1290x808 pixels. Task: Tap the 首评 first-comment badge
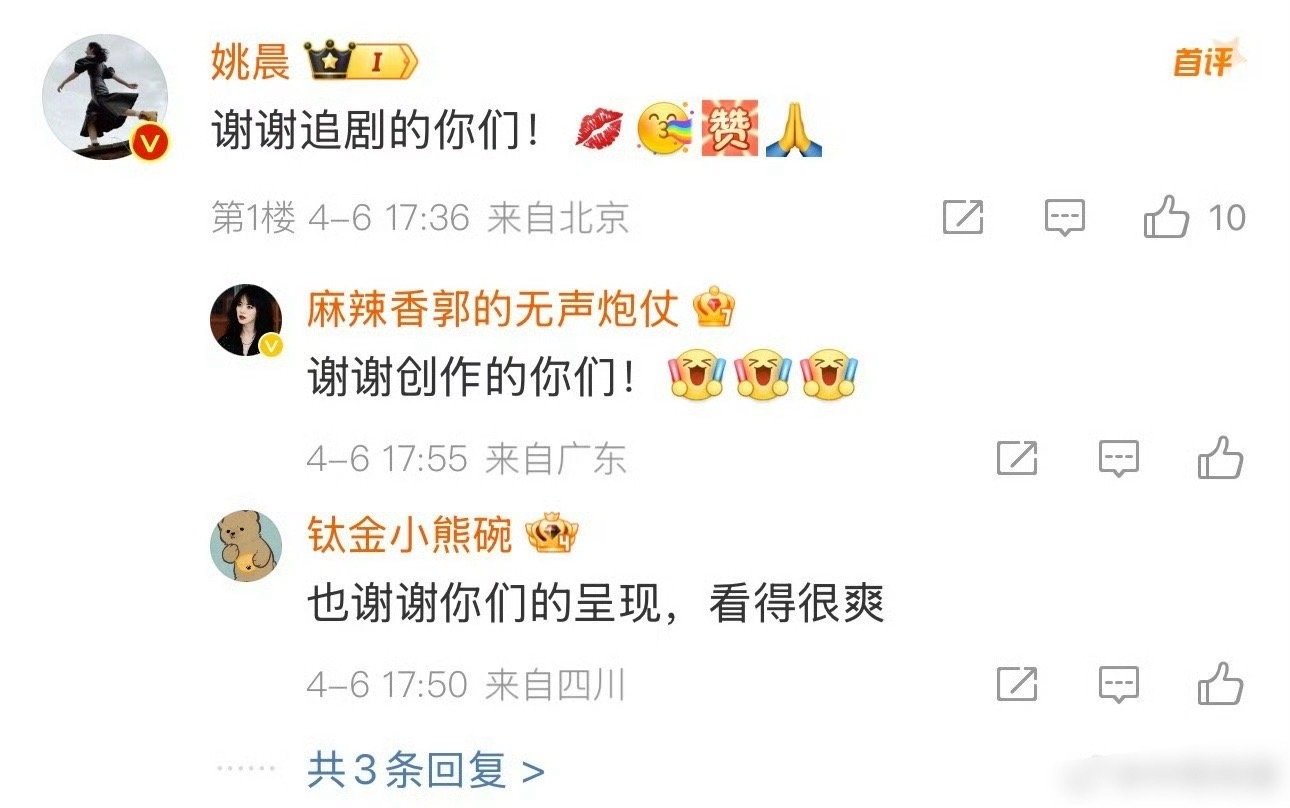click(x=1207, y=61)
